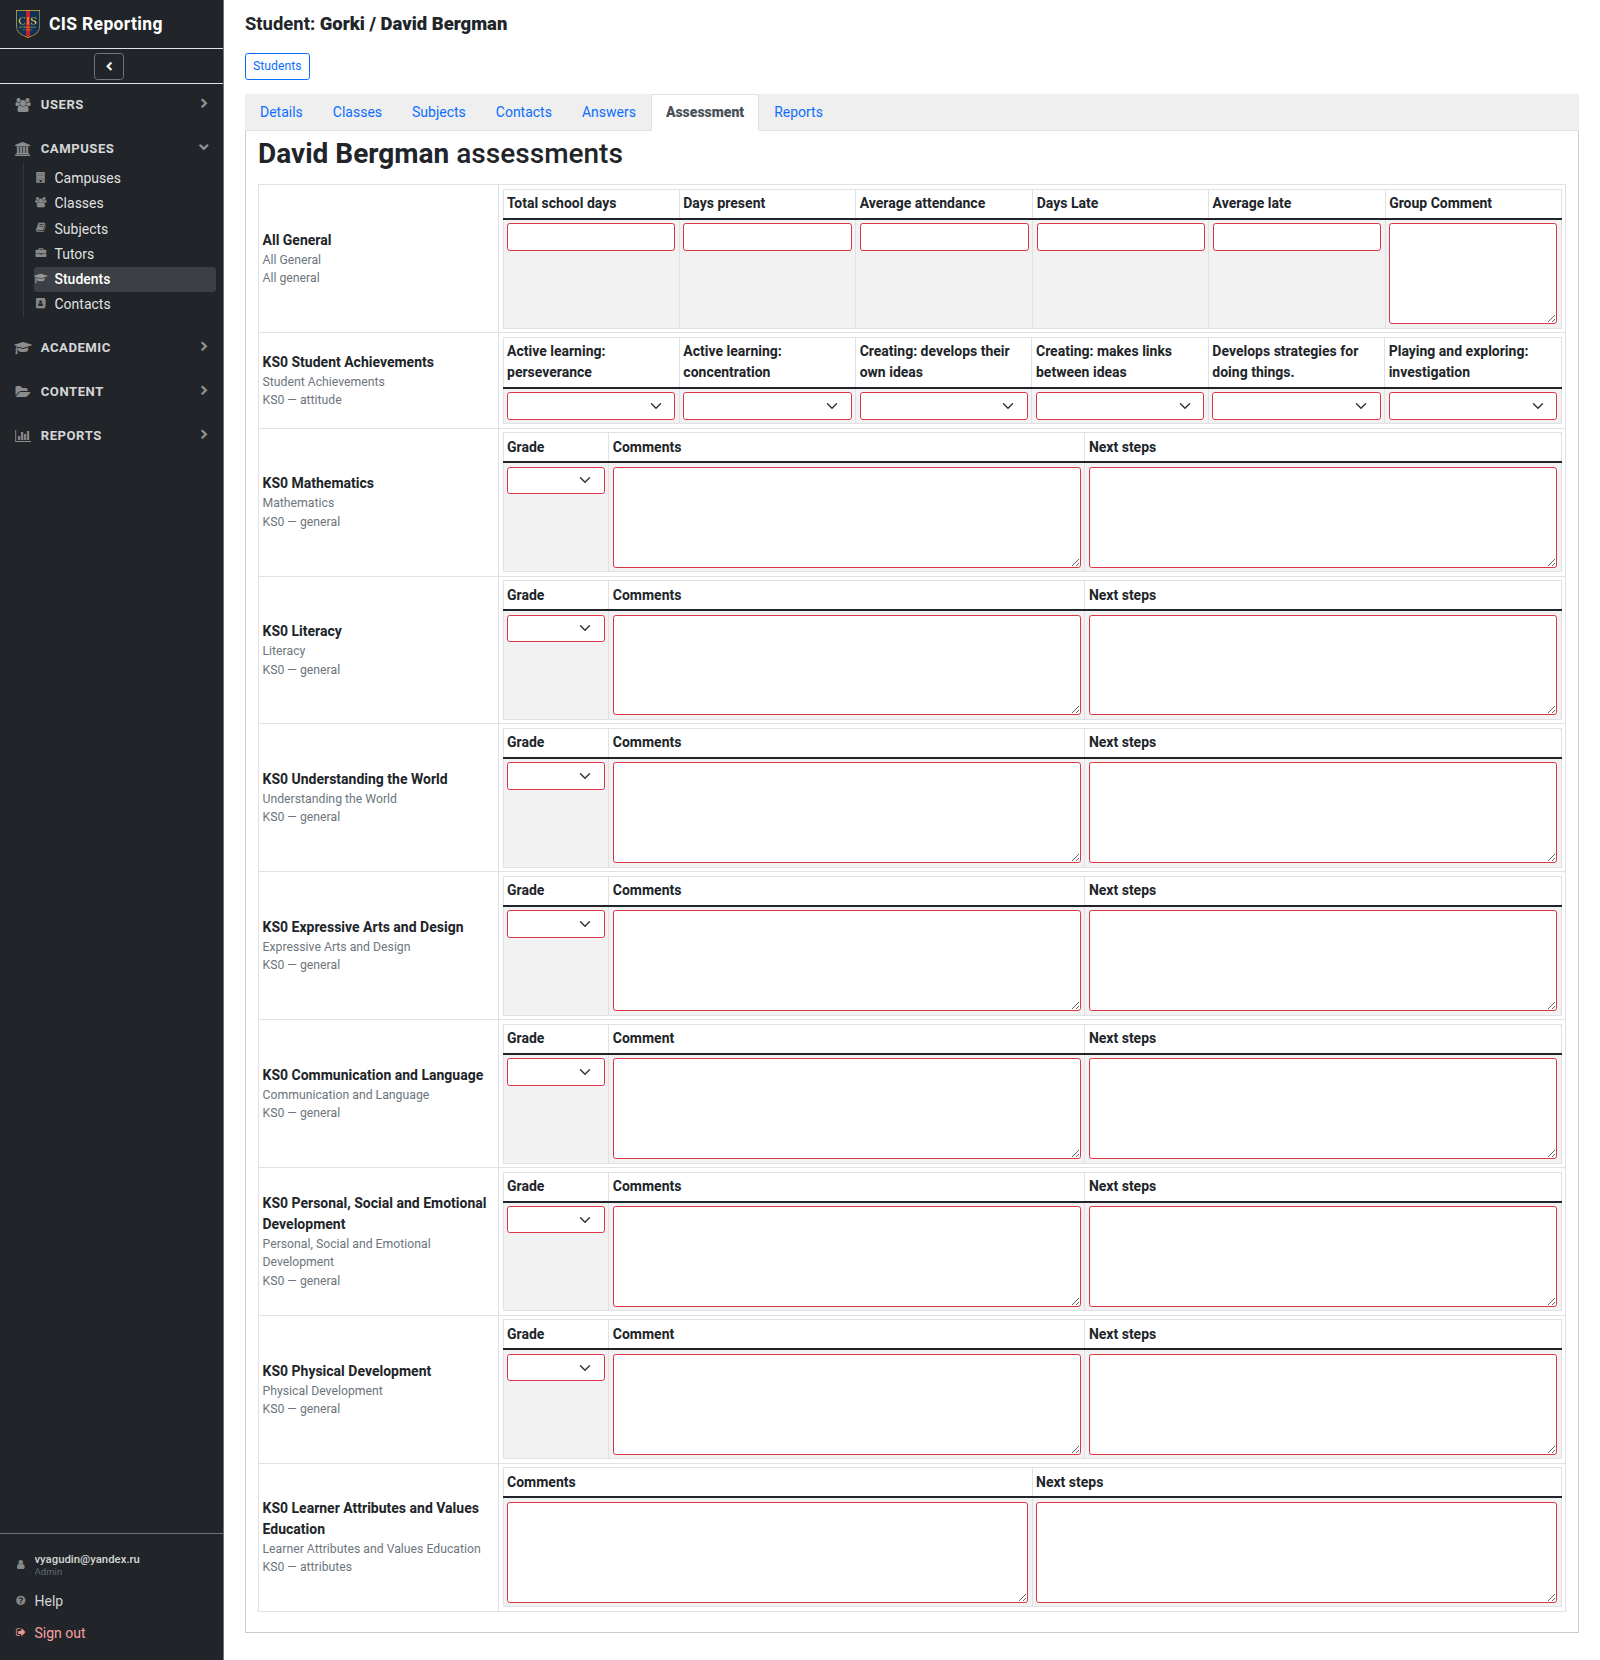Image resolution: width=1600 pixels, height=1660 pixels.
Task: Expand the Users menu section
Action: coord(204,104)
